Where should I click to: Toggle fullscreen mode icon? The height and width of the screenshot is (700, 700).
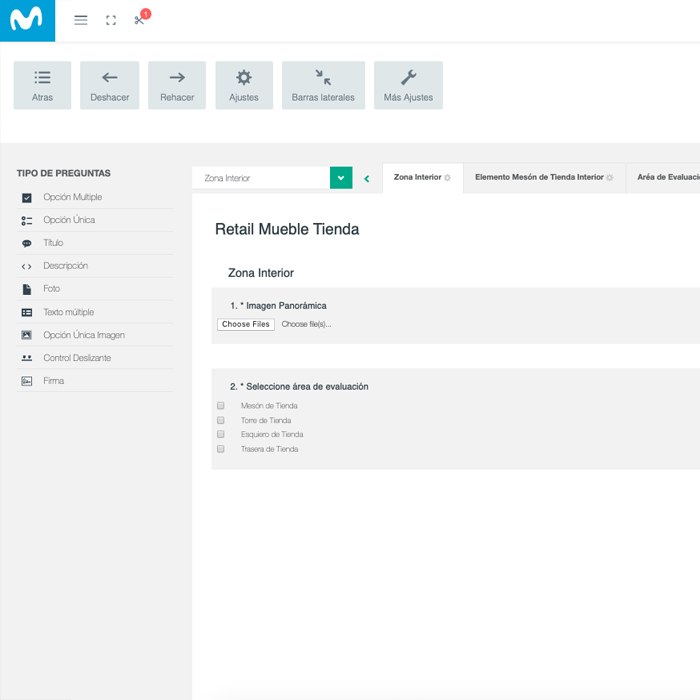click(x=111, y=20)
